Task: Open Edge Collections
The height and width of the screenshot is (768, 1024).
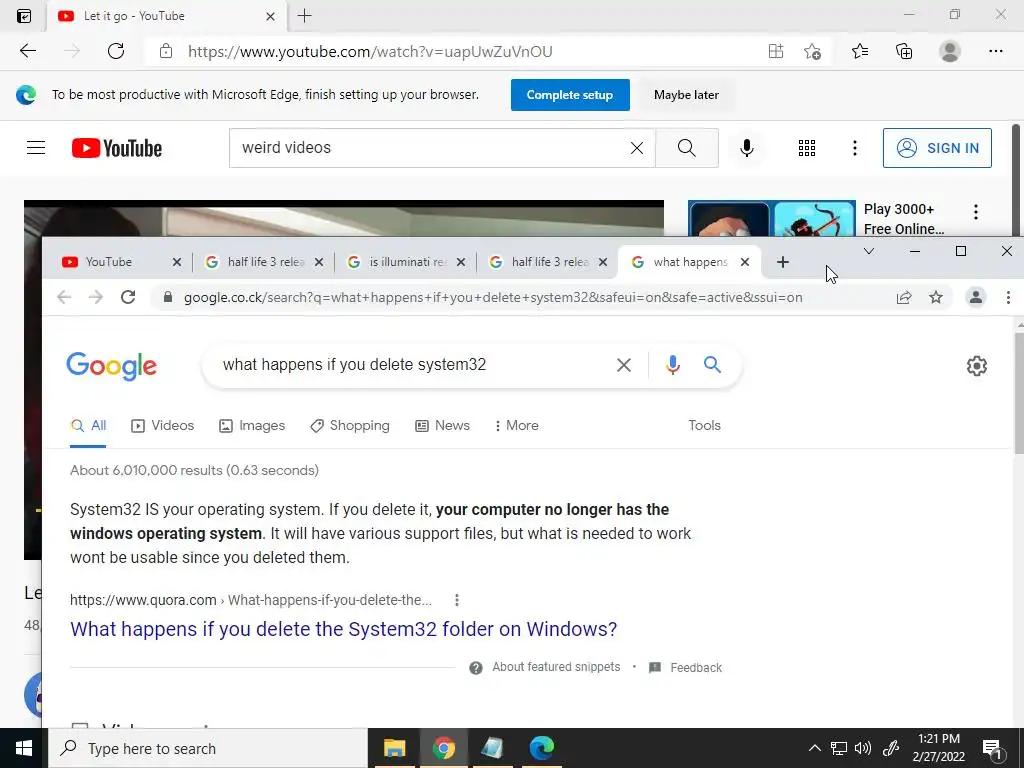Action: click(x=904, y=51)
